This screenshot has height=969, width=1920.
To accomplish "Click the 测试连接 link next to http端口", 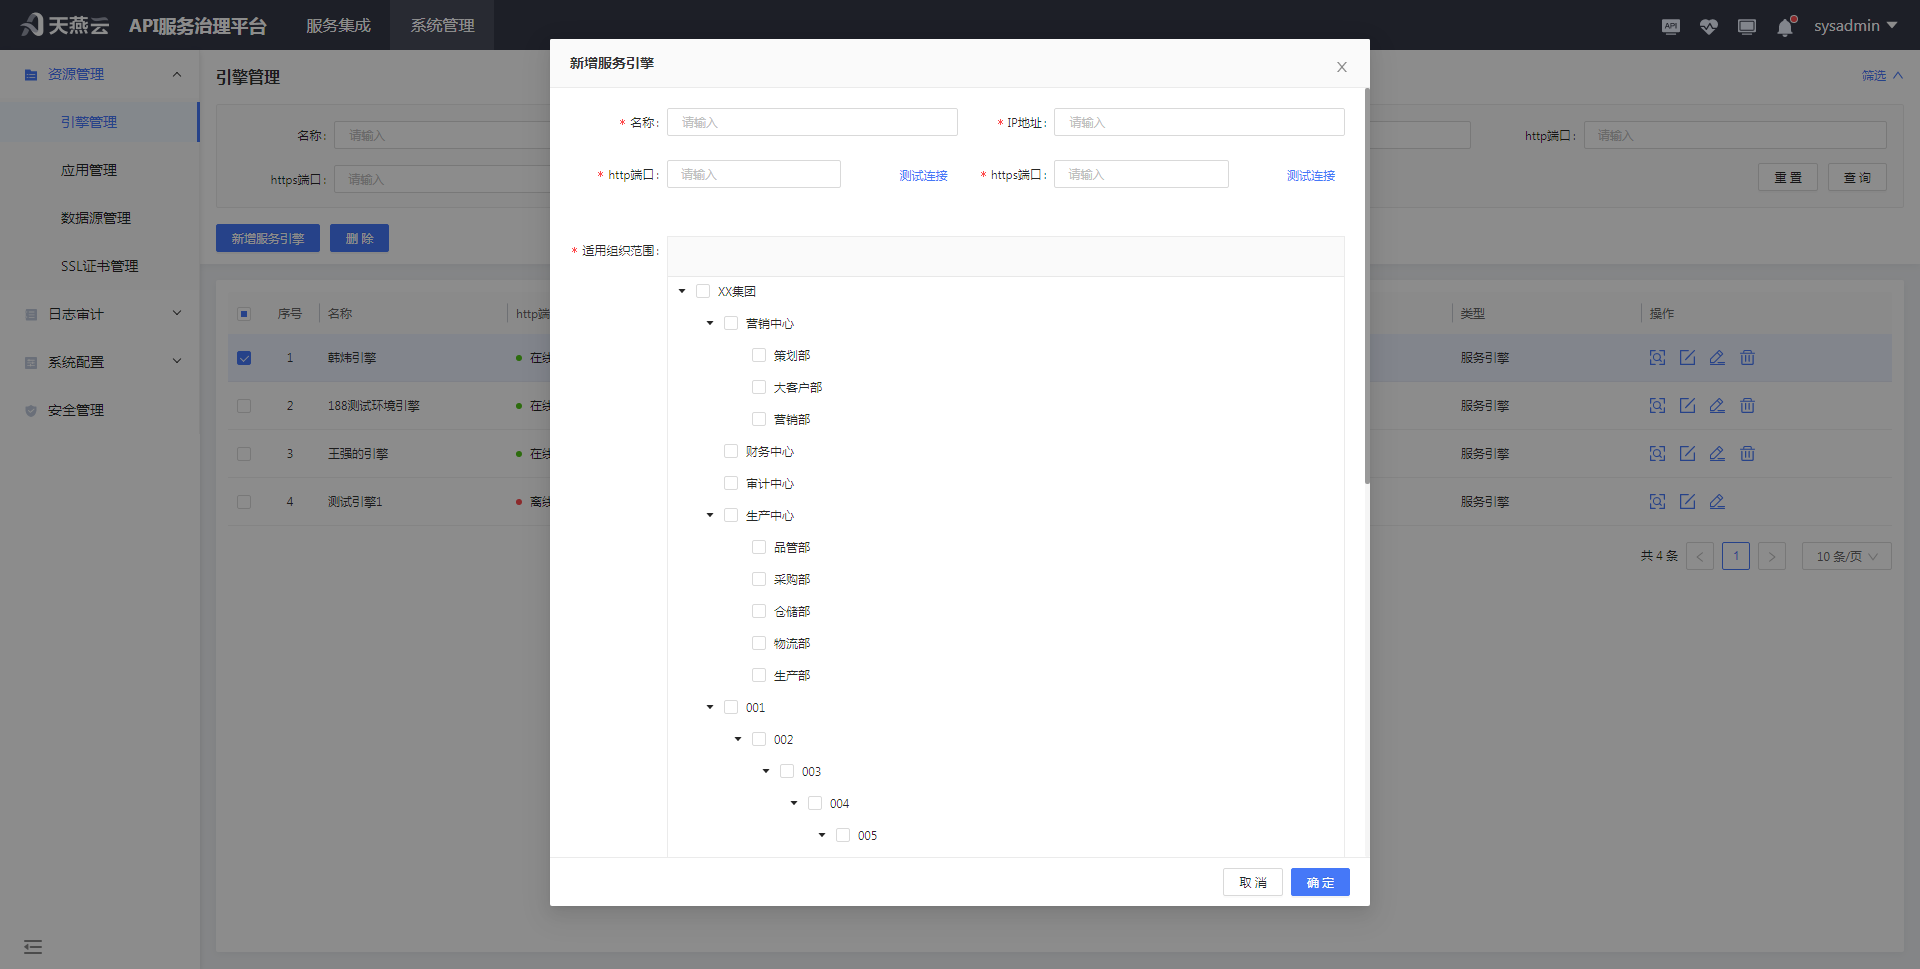I will pyautogui.click(x=923, y=174).
